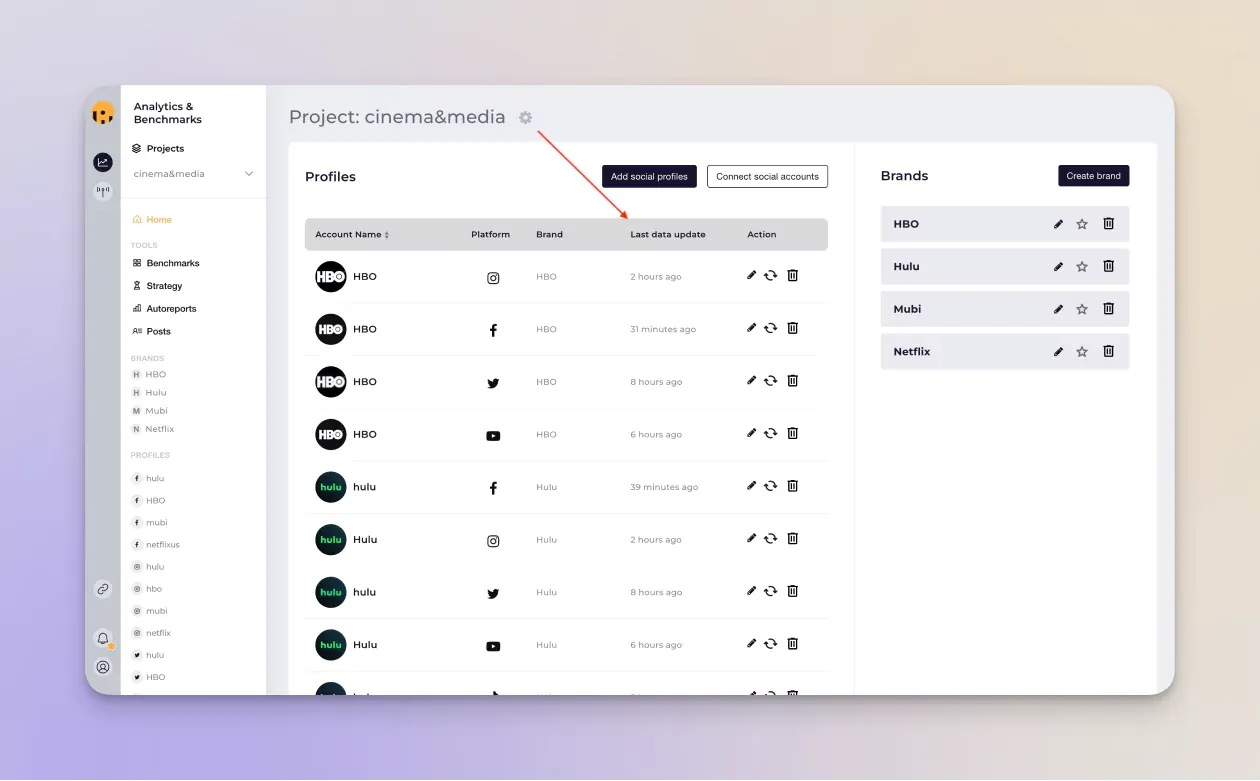Click the link icon in the left rail
Image resolution: width=1260 pixels, height=781 pixels.
tap(103, 590)
